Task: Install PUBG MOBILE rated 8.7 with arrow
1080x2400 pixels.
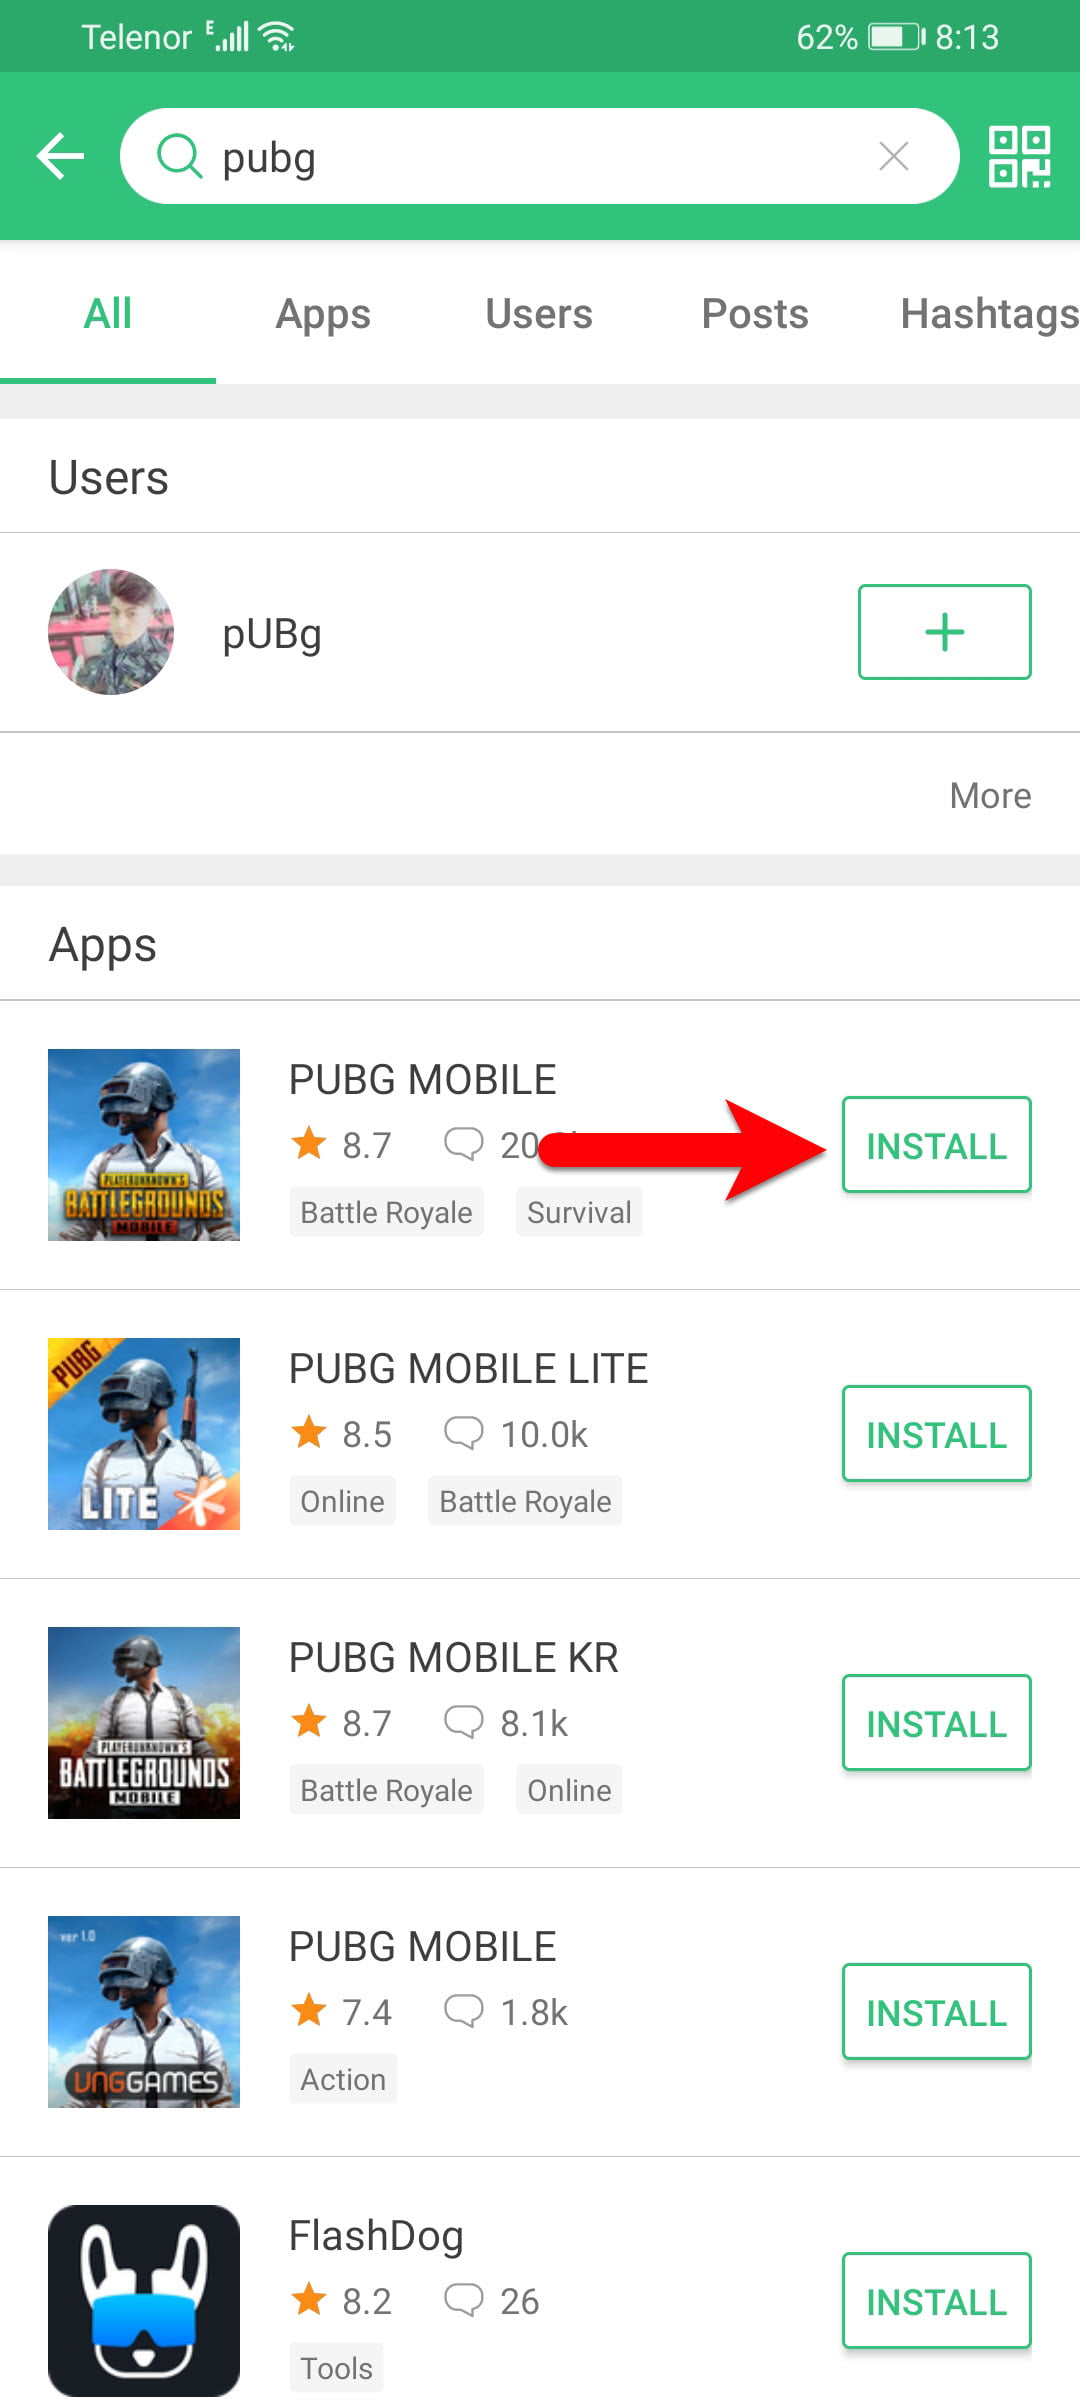Action: click(936, 1145)
